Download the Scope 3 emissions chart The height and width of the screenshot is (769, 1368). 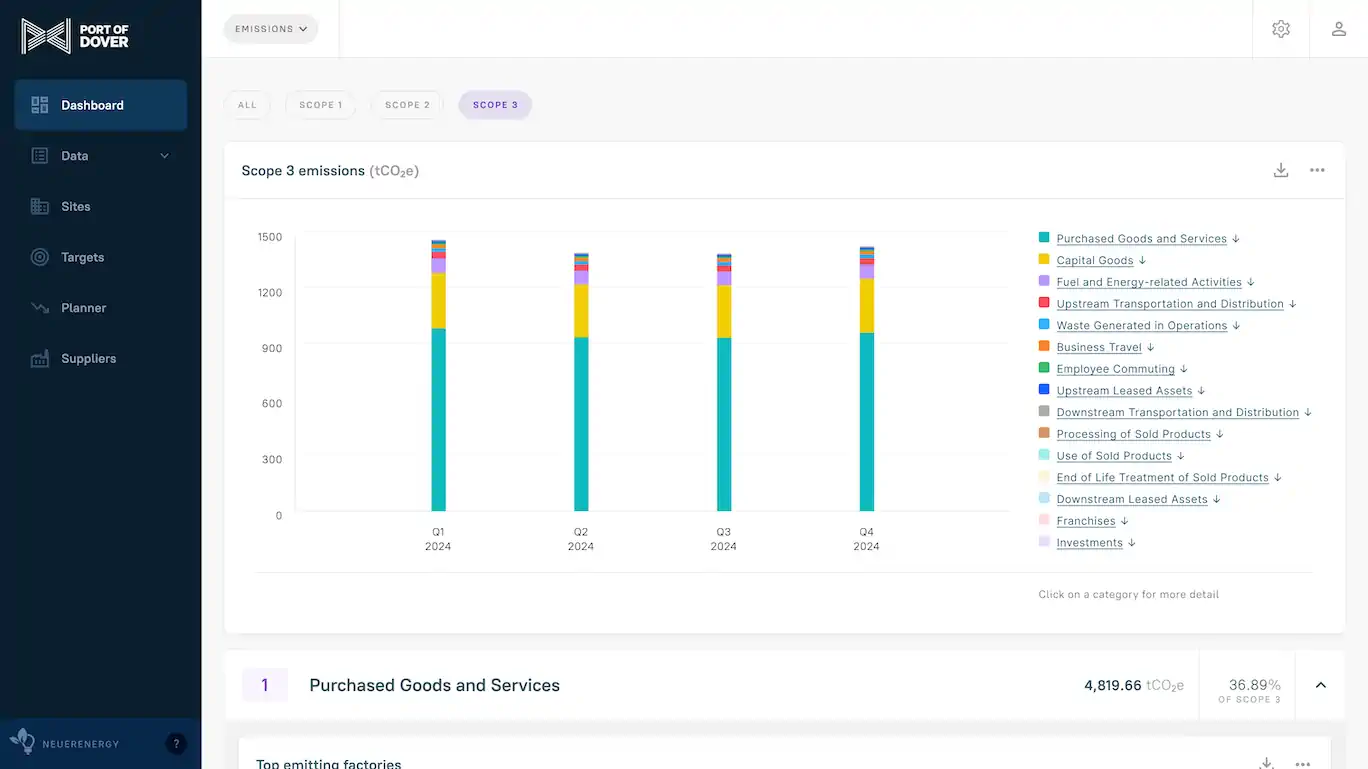point(1281,170)
